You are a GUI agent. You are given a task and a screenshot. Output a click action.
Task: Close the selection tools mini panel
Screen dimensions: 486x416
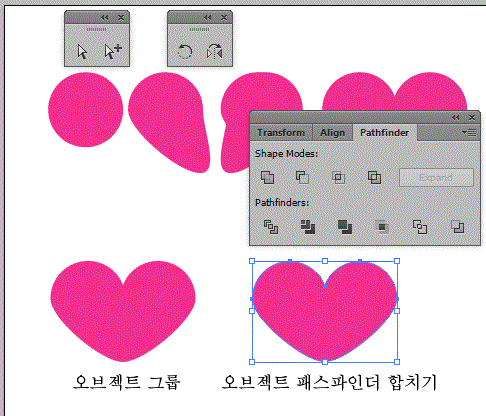pos(121,17)
